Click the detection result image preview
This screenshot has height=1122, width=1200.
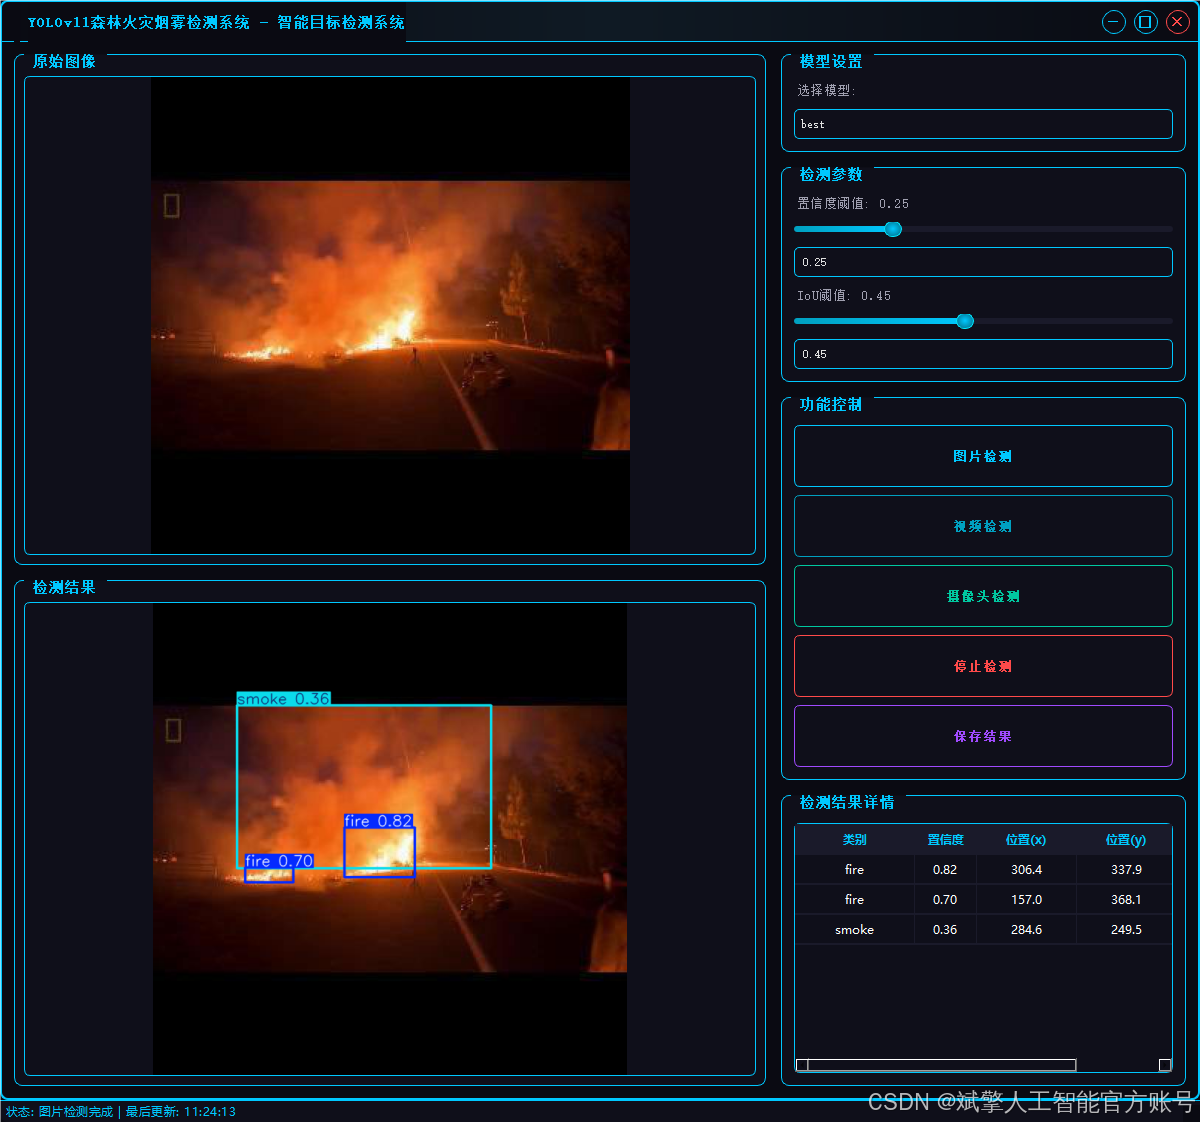[x=390, y=839]
